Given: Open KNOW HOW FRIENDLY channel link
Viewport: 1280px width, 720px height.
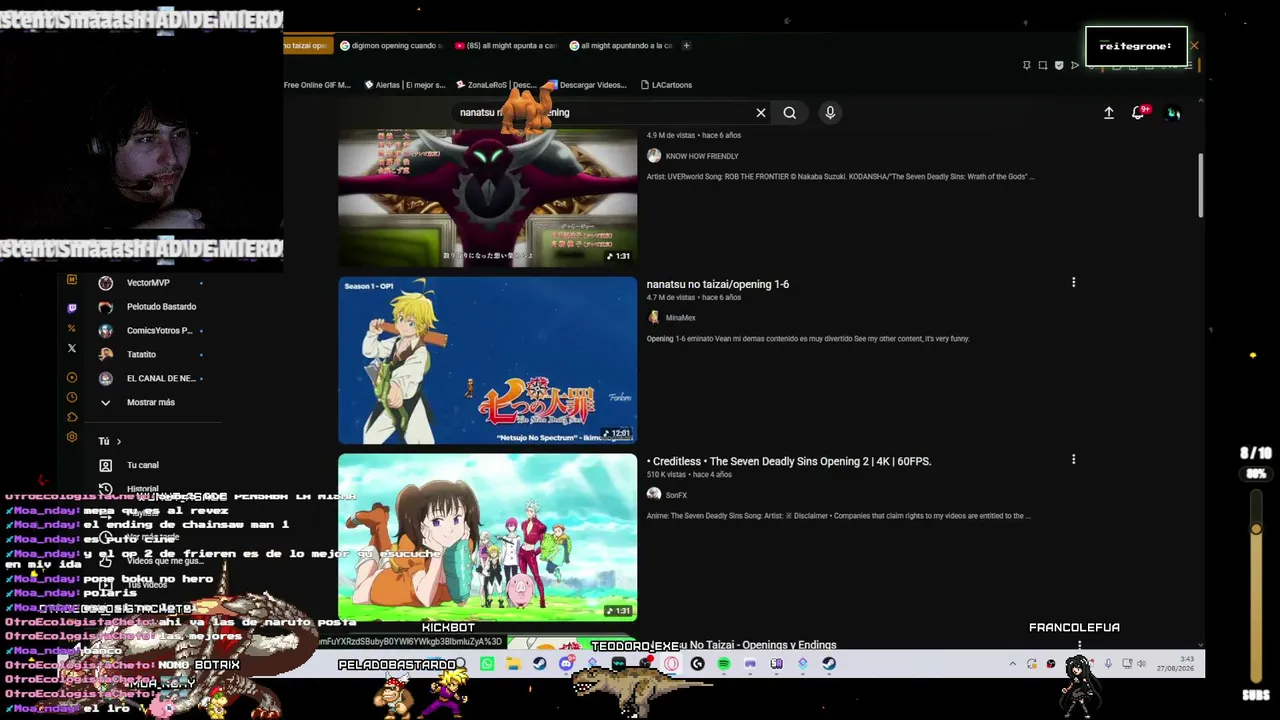Looking at the screenshot, I should pyautogui.click(x=702, y=156).
